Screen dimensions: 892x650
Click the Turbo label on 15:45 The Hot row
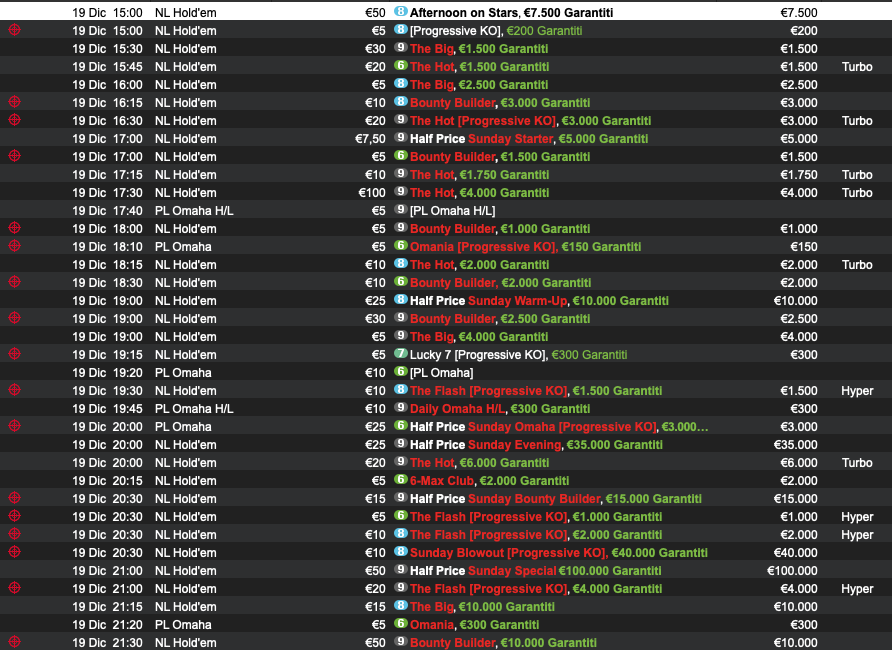(857, 67)
